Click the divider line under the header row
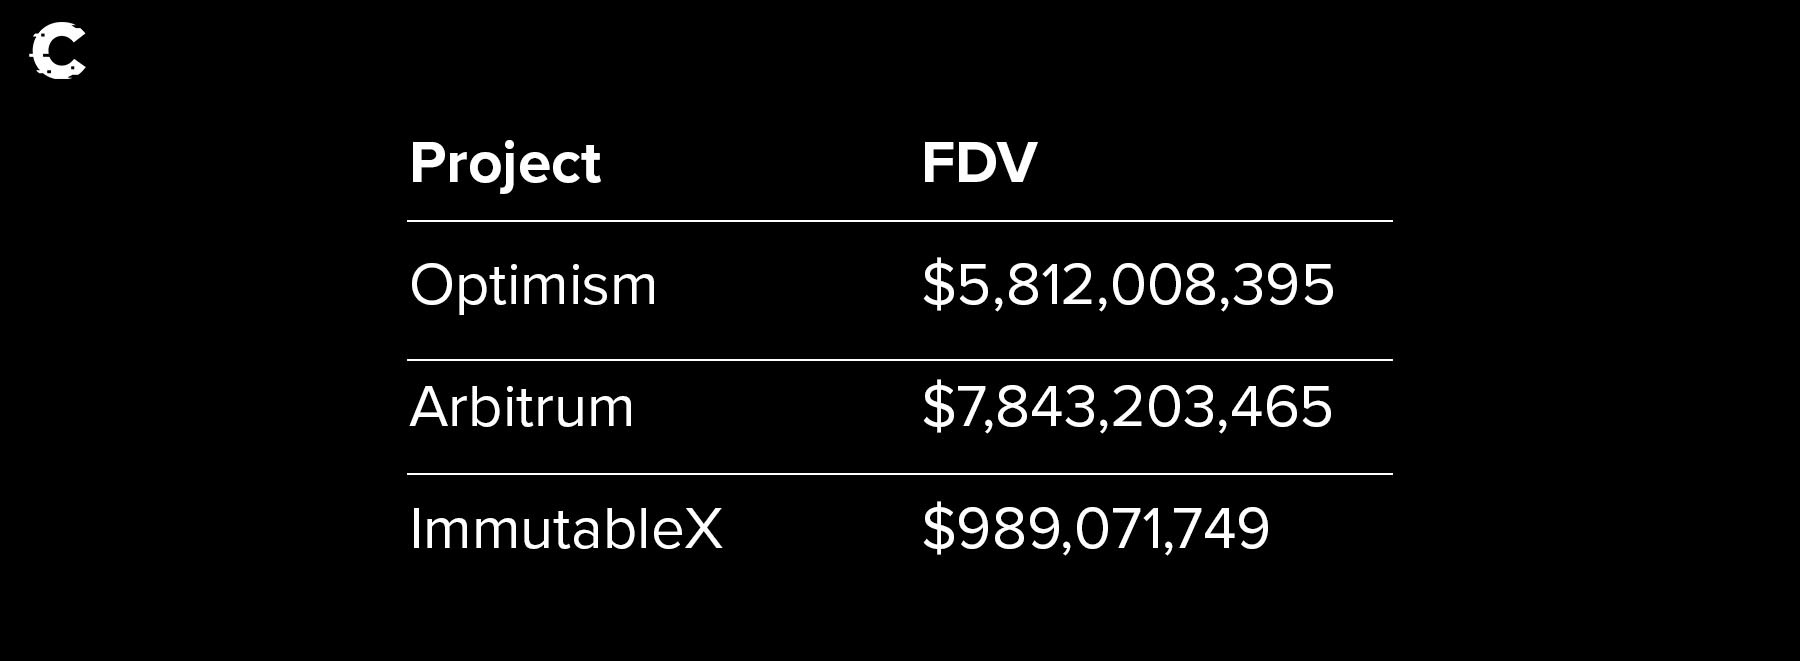This screenshot has width=1800, height=661. 899,221
